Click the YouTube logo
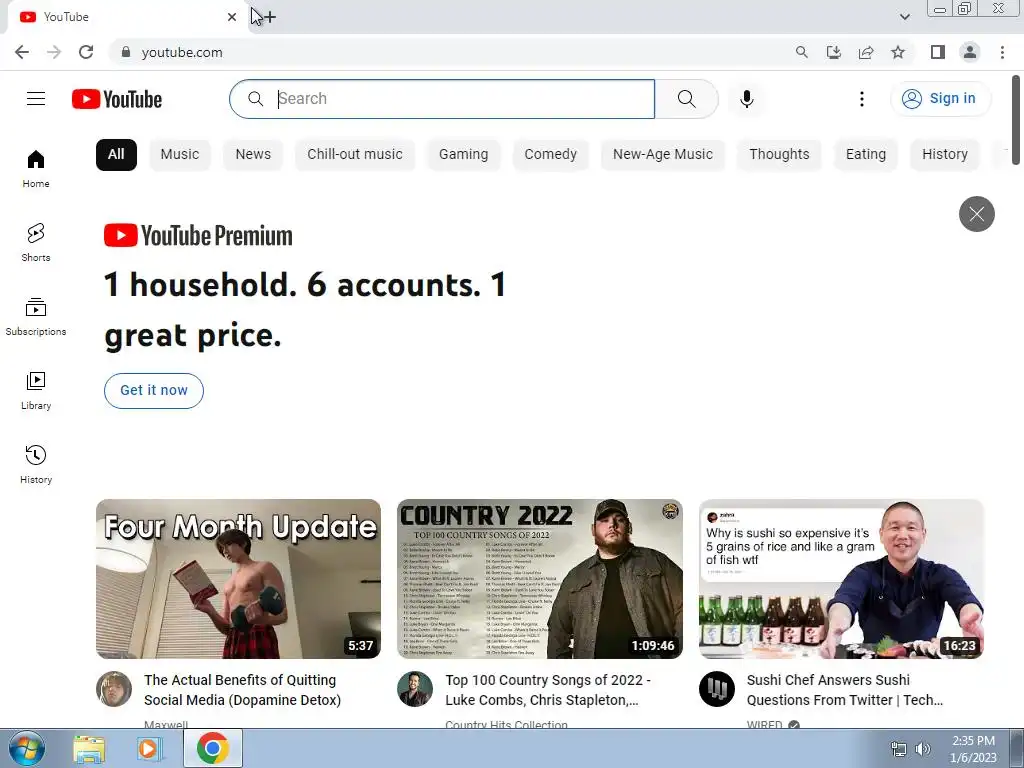The image size is (1024, 768). [117, 99]
